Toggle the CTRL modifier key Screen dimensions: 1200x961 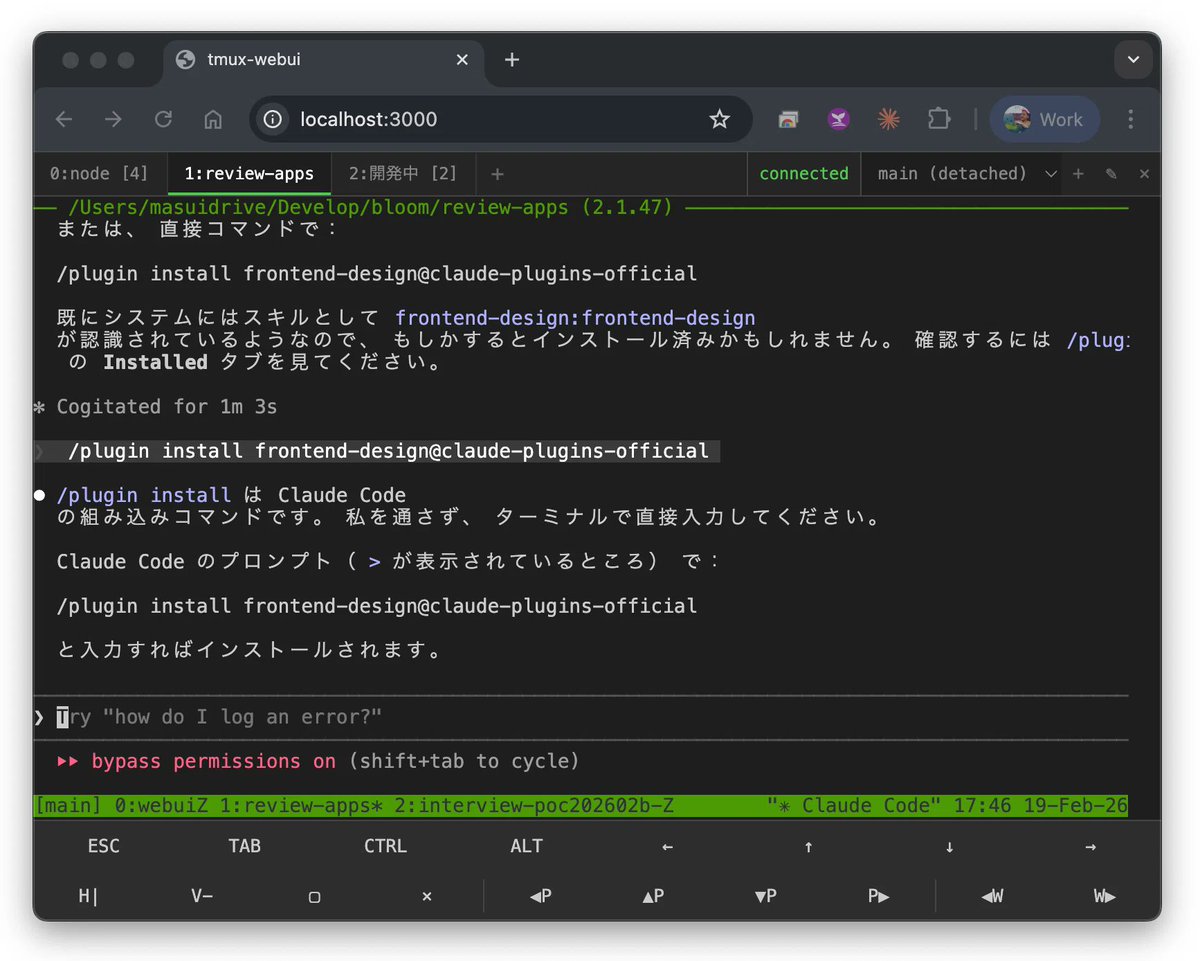pyautogui.click(x=385, y=846)
